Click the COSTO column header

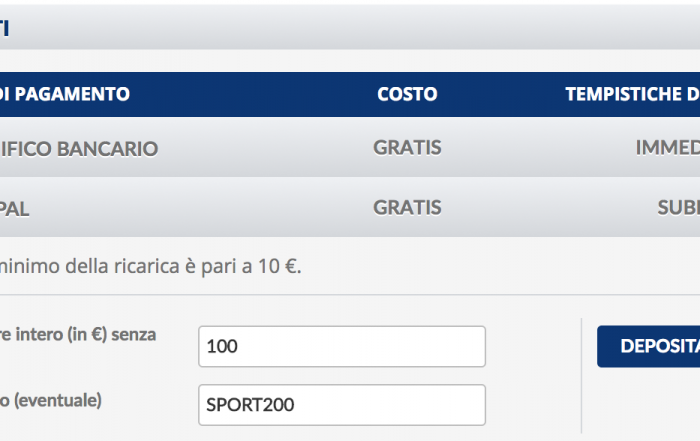pyautogui.click(x=407, y=94)
